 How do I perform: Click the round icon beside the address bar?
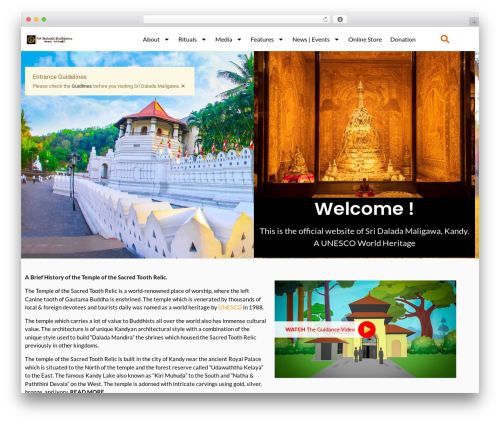pos(340,20)
